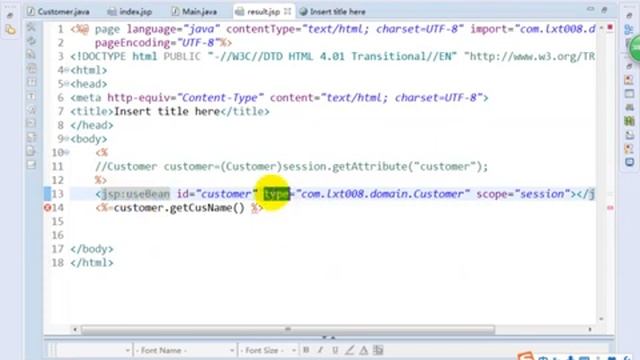Click the closing </html> tag
640x360 pixels.
coord(92,263)
